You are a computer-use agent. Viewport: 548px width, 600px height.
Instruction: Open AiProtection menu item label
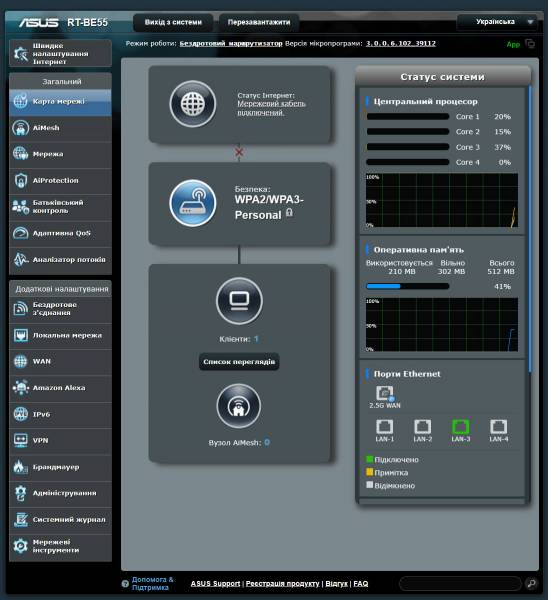click(x=55, y=180)
